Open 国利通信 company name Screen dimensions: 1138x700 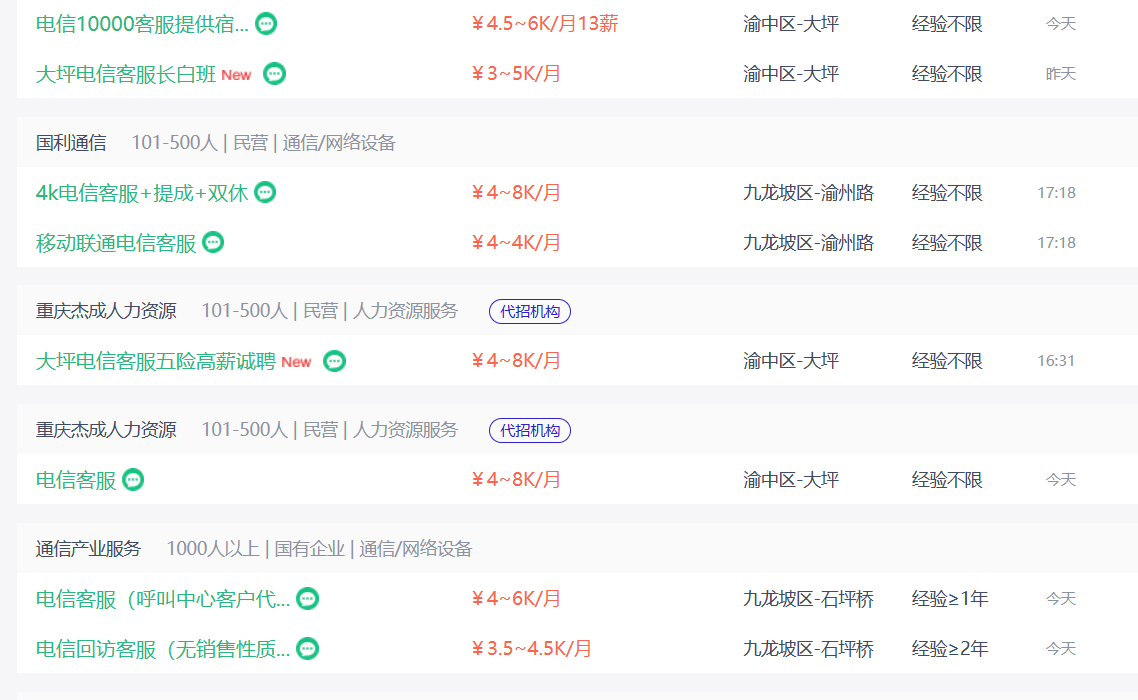71,143
